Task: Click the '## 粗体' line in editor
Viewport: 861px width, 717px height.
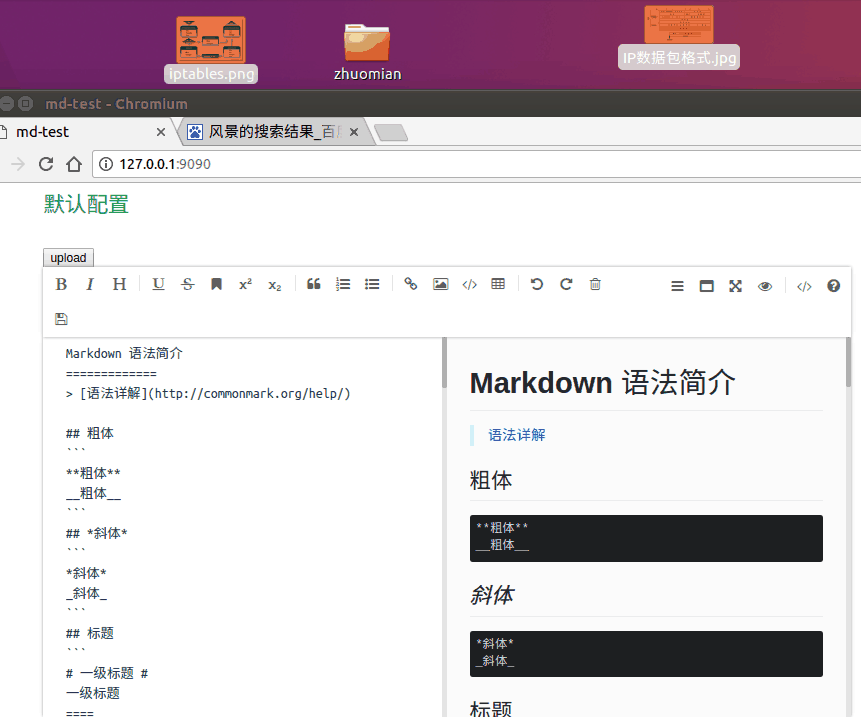Action: pyautogui.click(x=90, y=433)
